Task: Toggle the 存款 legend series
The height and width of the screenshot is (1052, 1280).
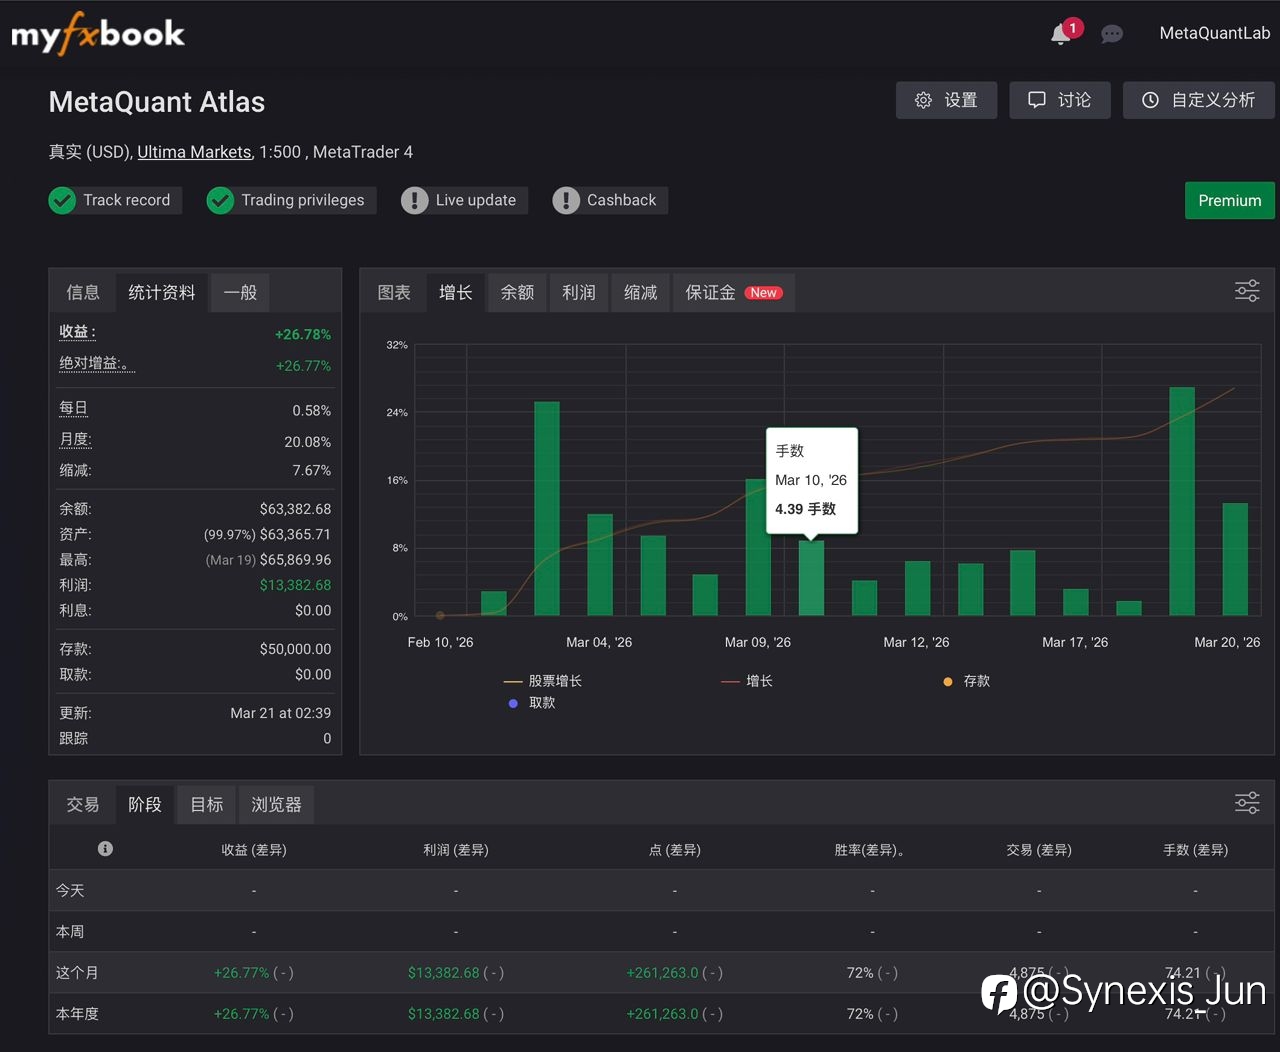Action: pos(966,681)
